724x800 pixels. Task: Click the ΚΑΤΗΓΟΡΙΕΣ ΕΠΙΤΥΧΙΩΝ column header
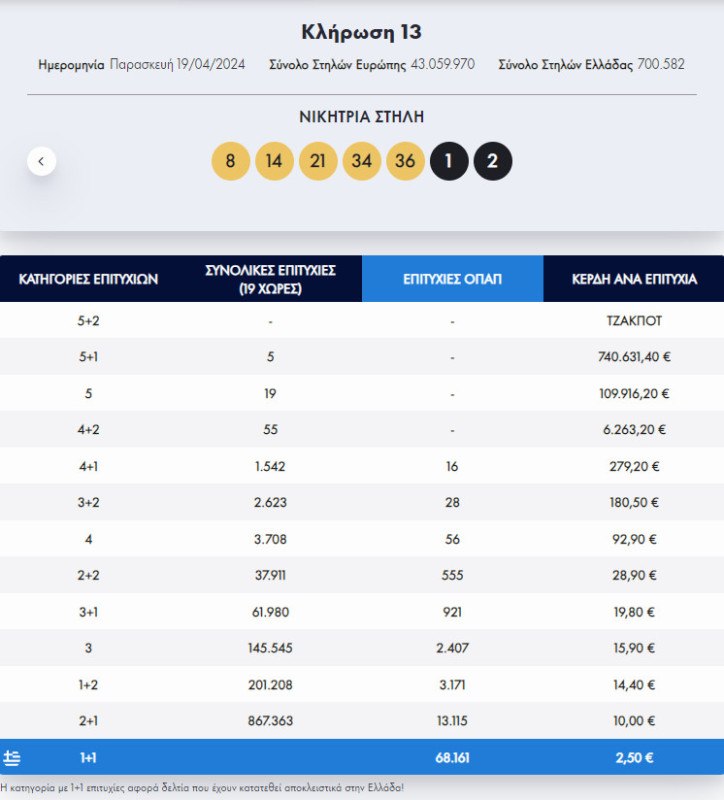(x=89, y=279)
